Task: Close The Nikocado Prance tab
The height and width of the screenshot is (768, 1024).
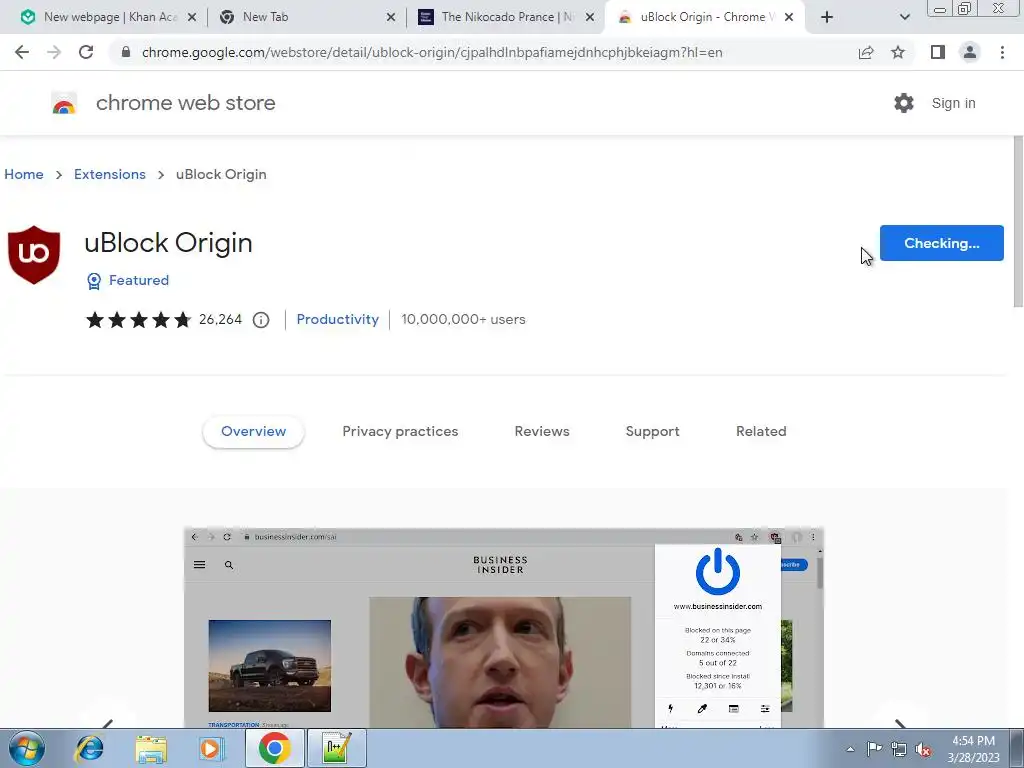Action: coord(590,17)
